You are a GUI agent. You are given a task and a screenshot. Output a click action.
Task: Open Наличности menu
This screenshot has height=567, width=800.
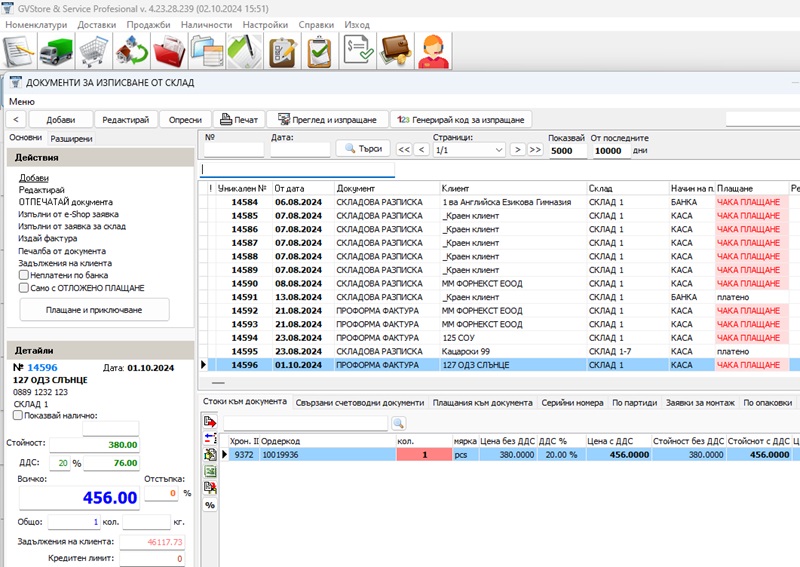pyautogui.click(x=206, y=24)
